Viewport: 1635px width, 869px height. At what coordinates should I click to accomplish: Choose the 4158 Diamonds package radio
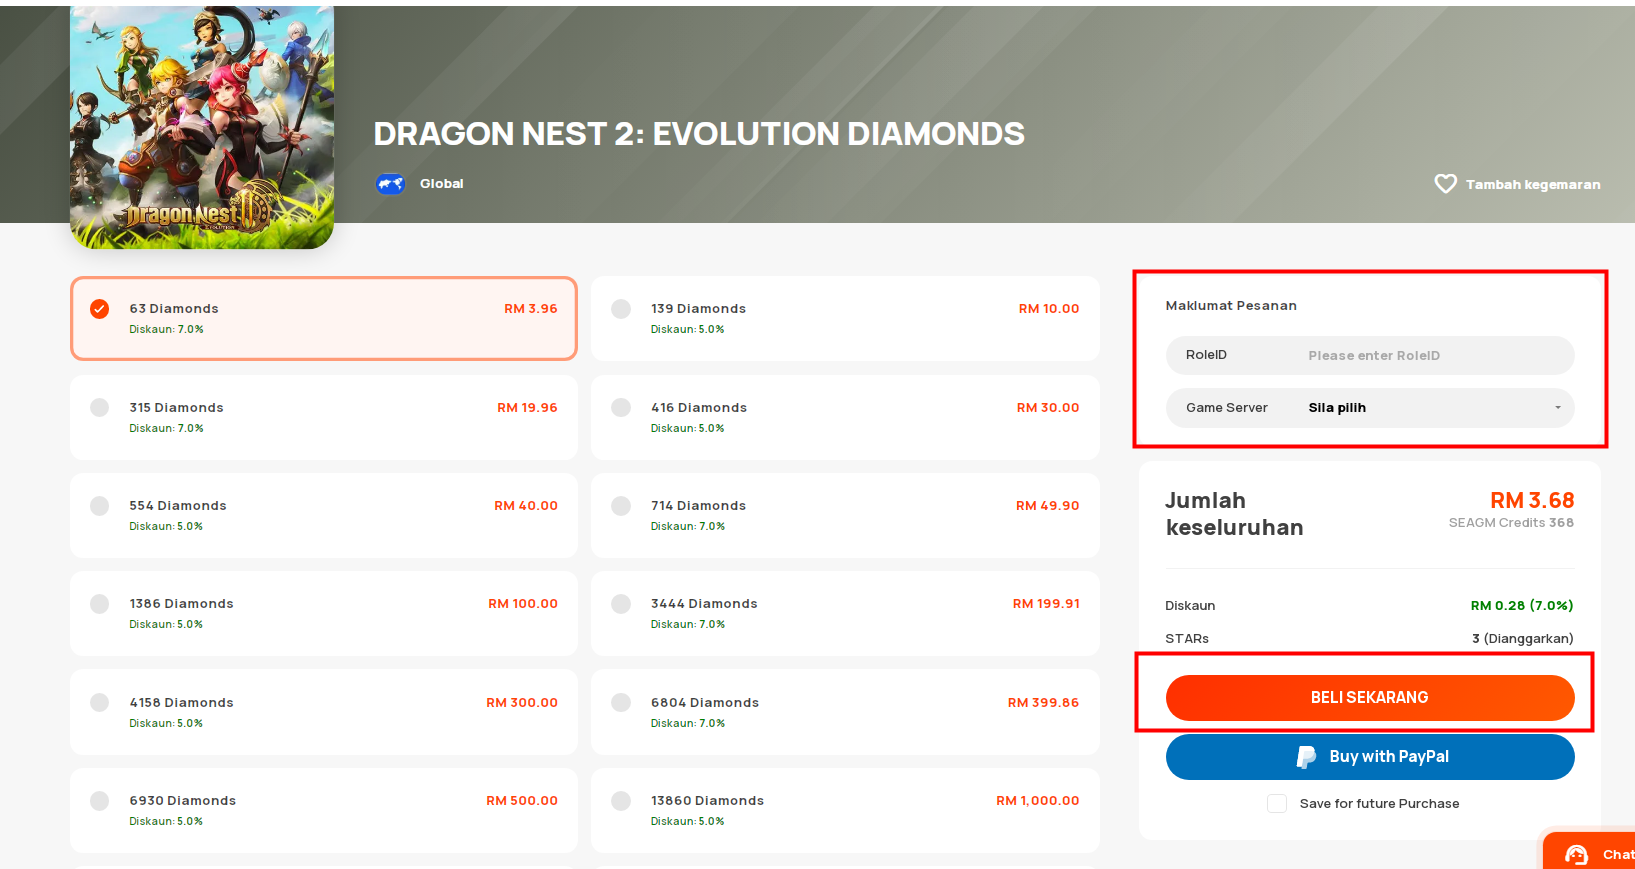coord(100,703)
